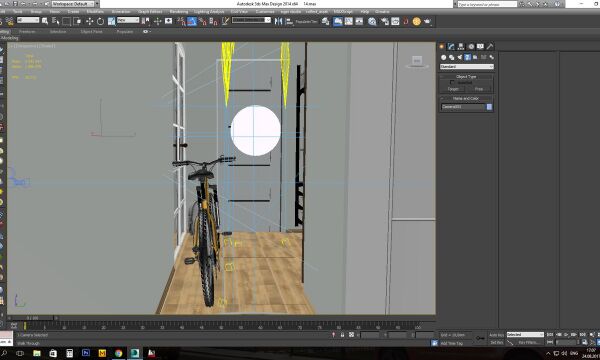Click the Align tool icon
600x360 pixels.
289,21
